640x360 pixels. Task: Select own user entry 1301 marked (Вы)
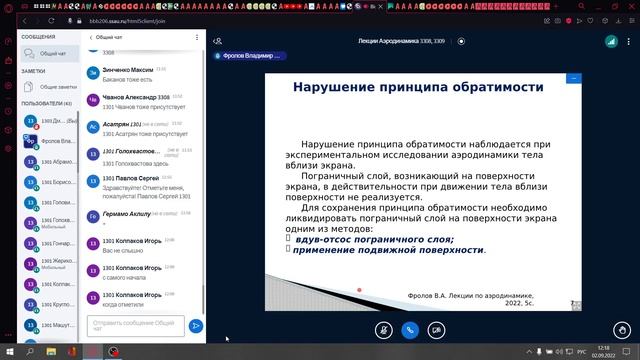[x=49, y=121]
